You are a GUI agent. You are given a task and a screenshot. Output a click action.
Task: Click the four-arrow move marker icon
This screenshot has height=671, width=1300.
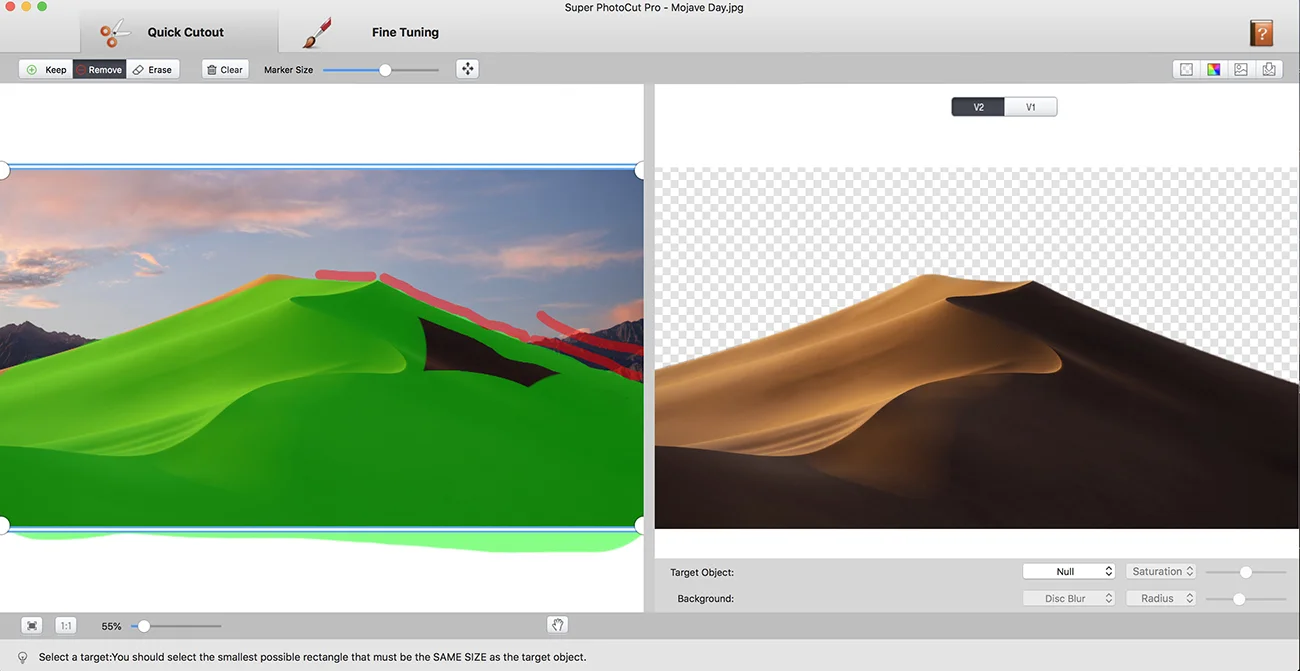coord(467,69)
